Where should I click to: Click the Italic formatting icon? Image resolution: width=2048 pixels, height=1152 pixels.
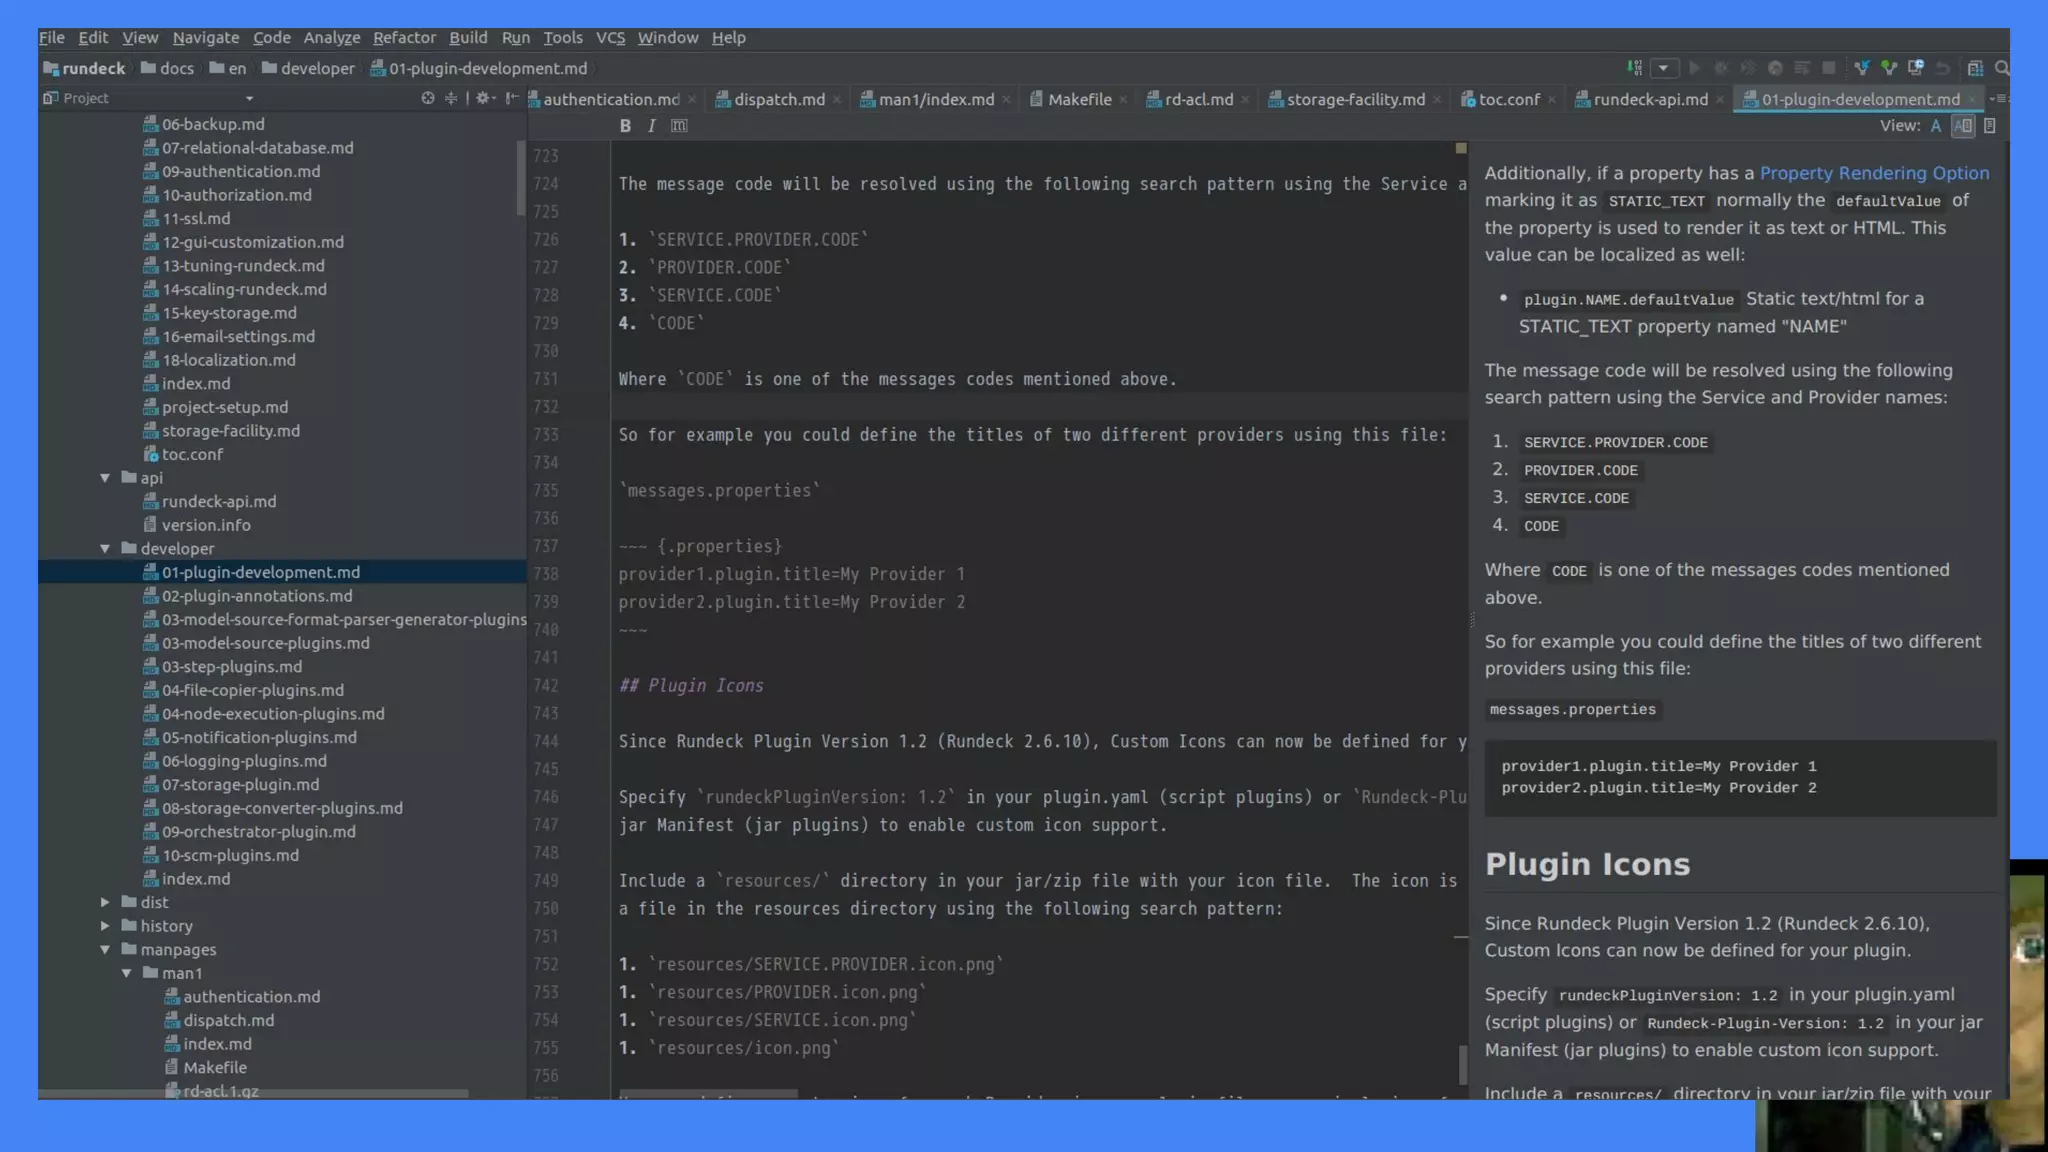pyautogui.click(x=651, y=126)
